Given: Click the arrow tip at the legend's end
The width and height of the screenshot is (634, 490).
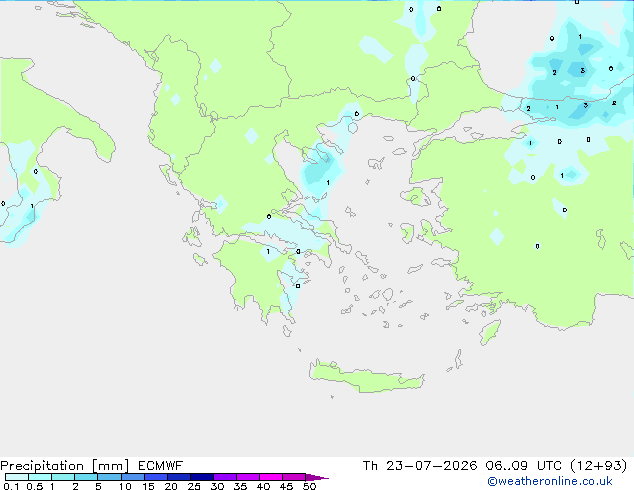Looking at the screenshot, I should tap(317, 477).
